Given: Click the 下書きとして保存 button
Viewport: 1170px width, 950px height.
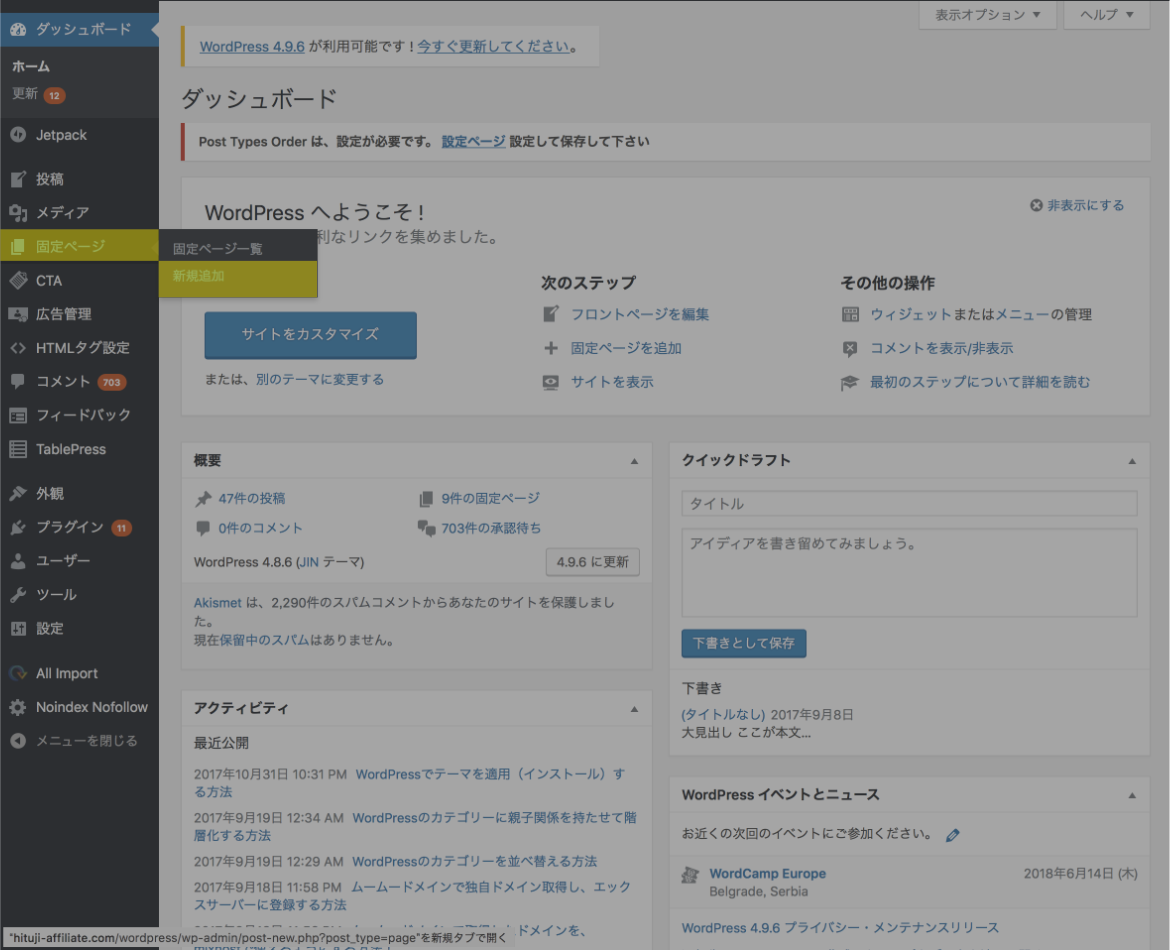Looking at the screenshot, I should [743, 643].
